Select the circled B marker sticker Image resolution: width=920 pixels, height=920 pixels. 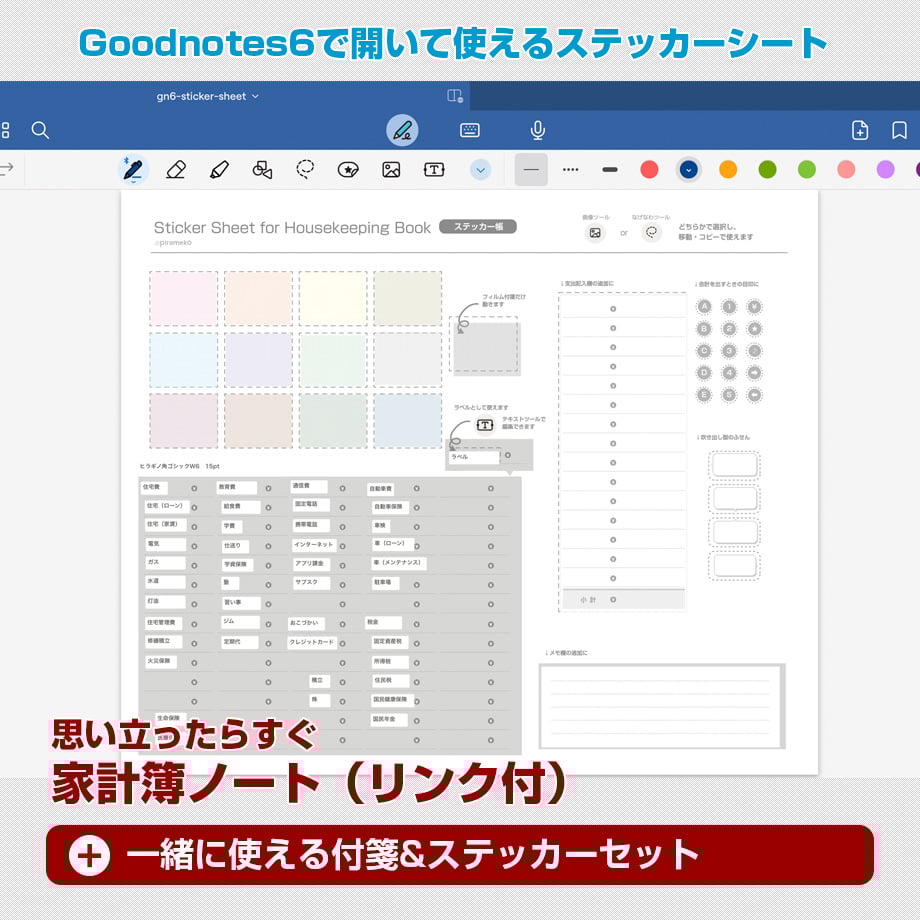click(703, 329)
